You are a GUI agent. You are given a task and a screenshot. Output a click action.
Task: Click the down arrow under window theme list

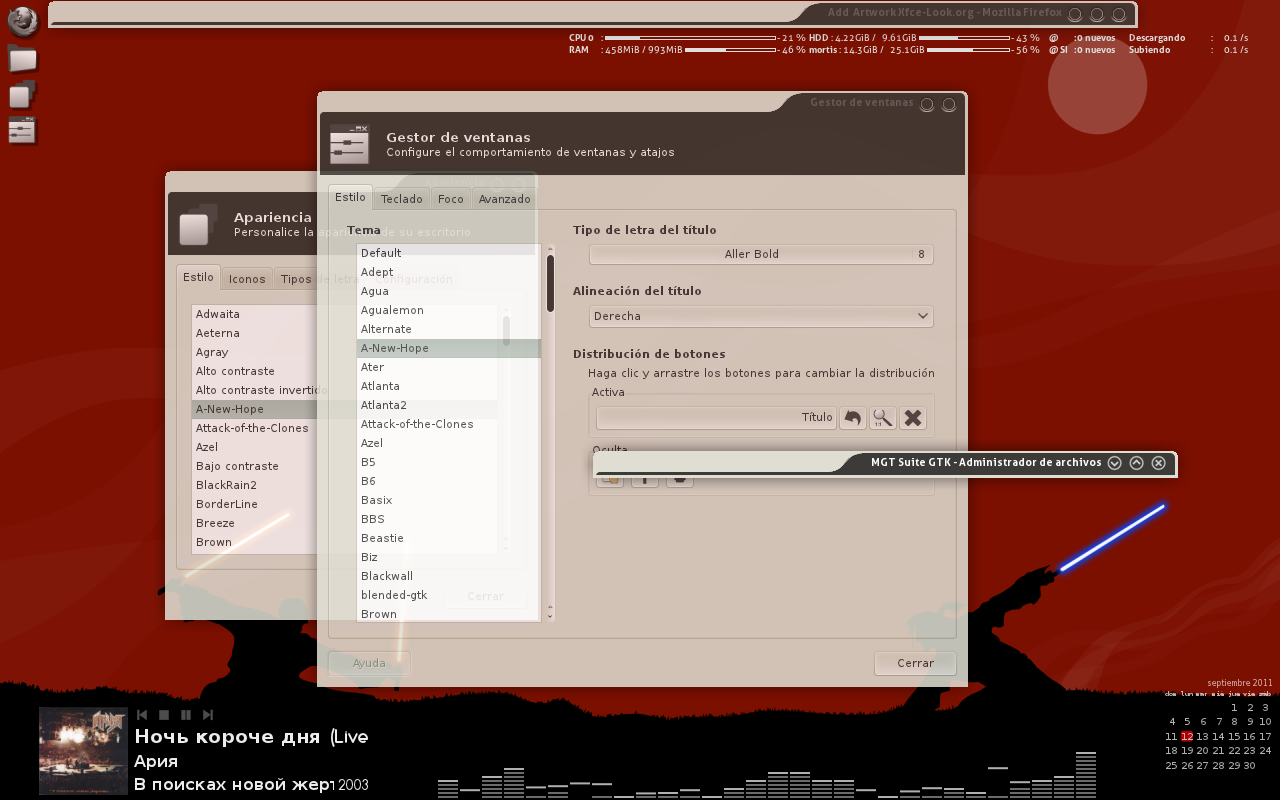point(549,616)
